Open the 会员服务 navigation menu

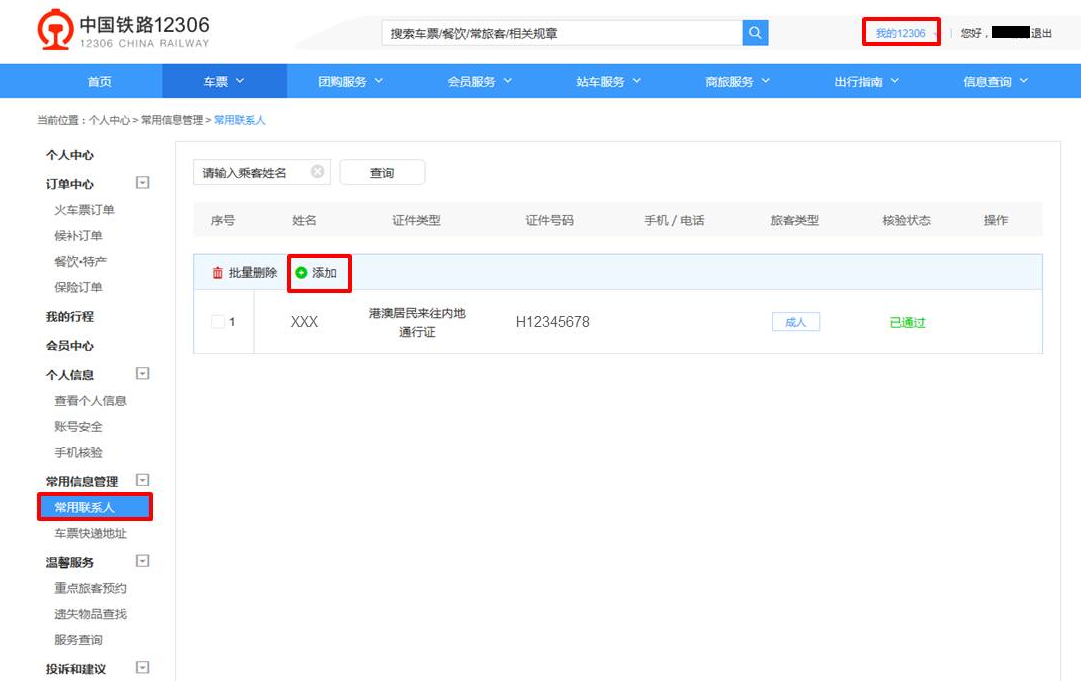tap(480, 82)
